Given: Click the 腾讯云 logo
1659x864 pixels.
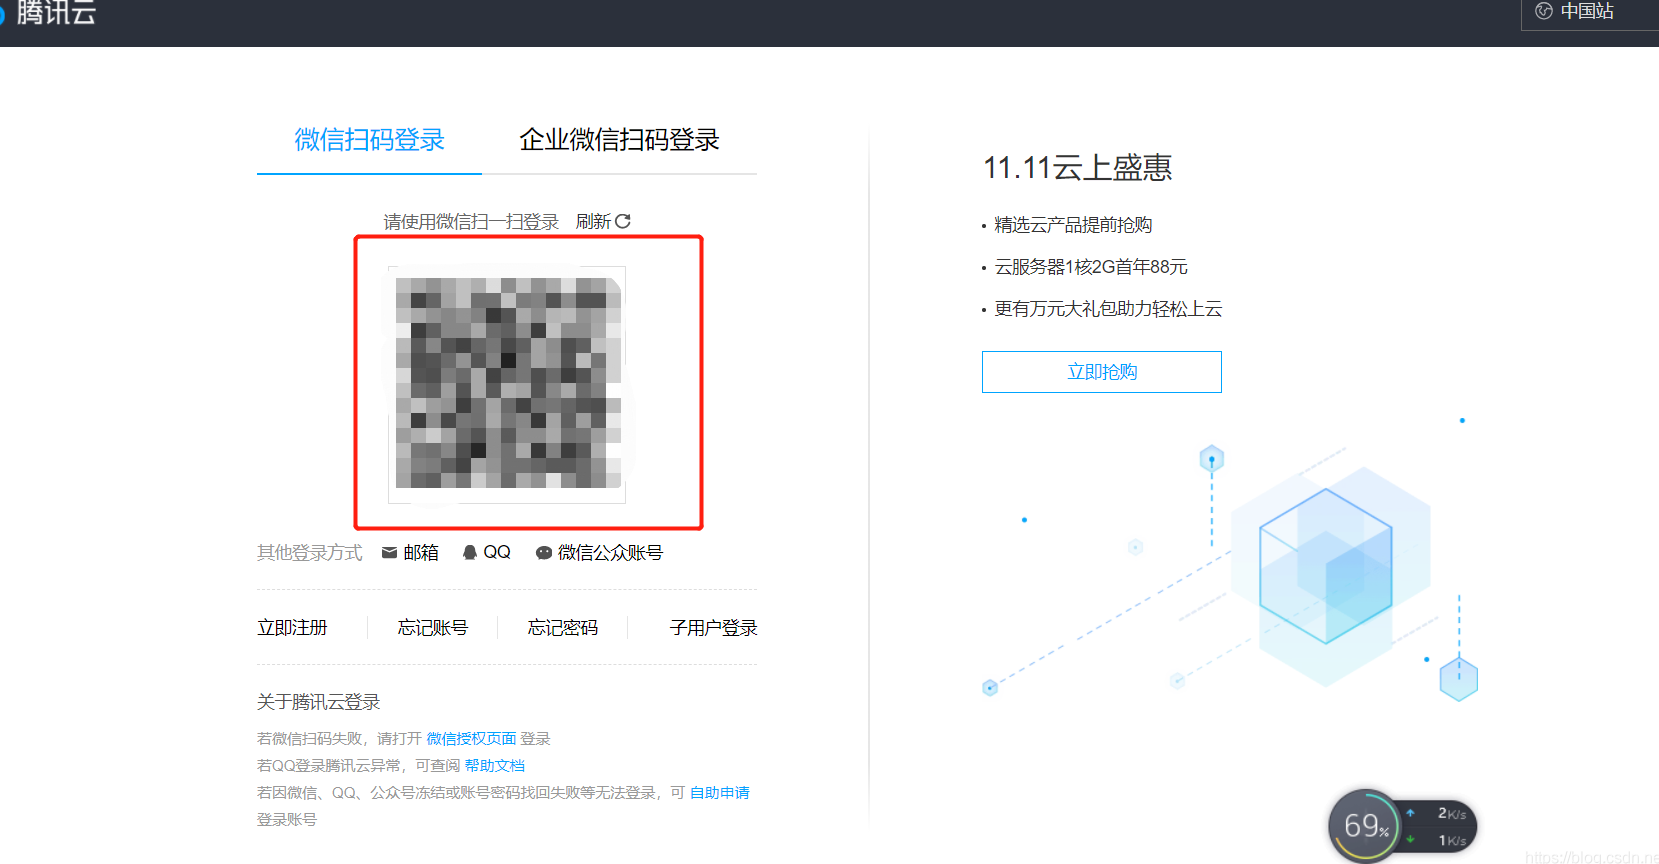Looking at the screenshot, I should (x=48, y=12).
